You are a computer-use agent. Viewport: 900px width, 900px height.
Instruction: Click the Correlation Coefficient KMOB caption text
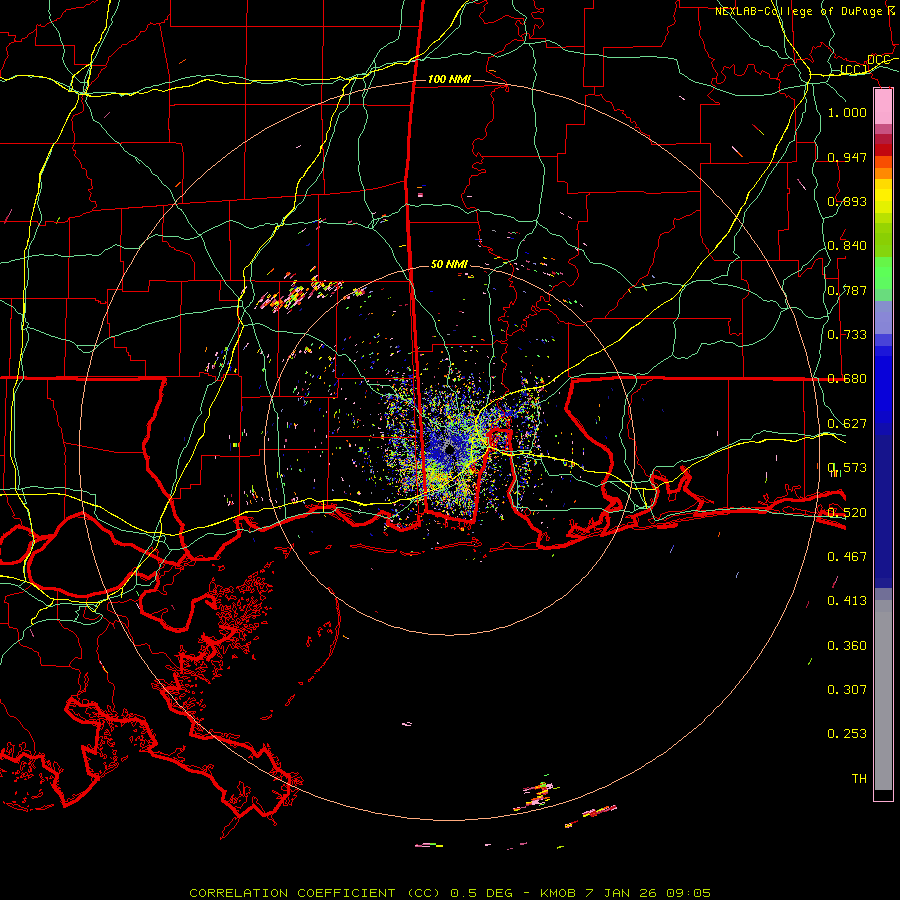click(x=450, y=893)
